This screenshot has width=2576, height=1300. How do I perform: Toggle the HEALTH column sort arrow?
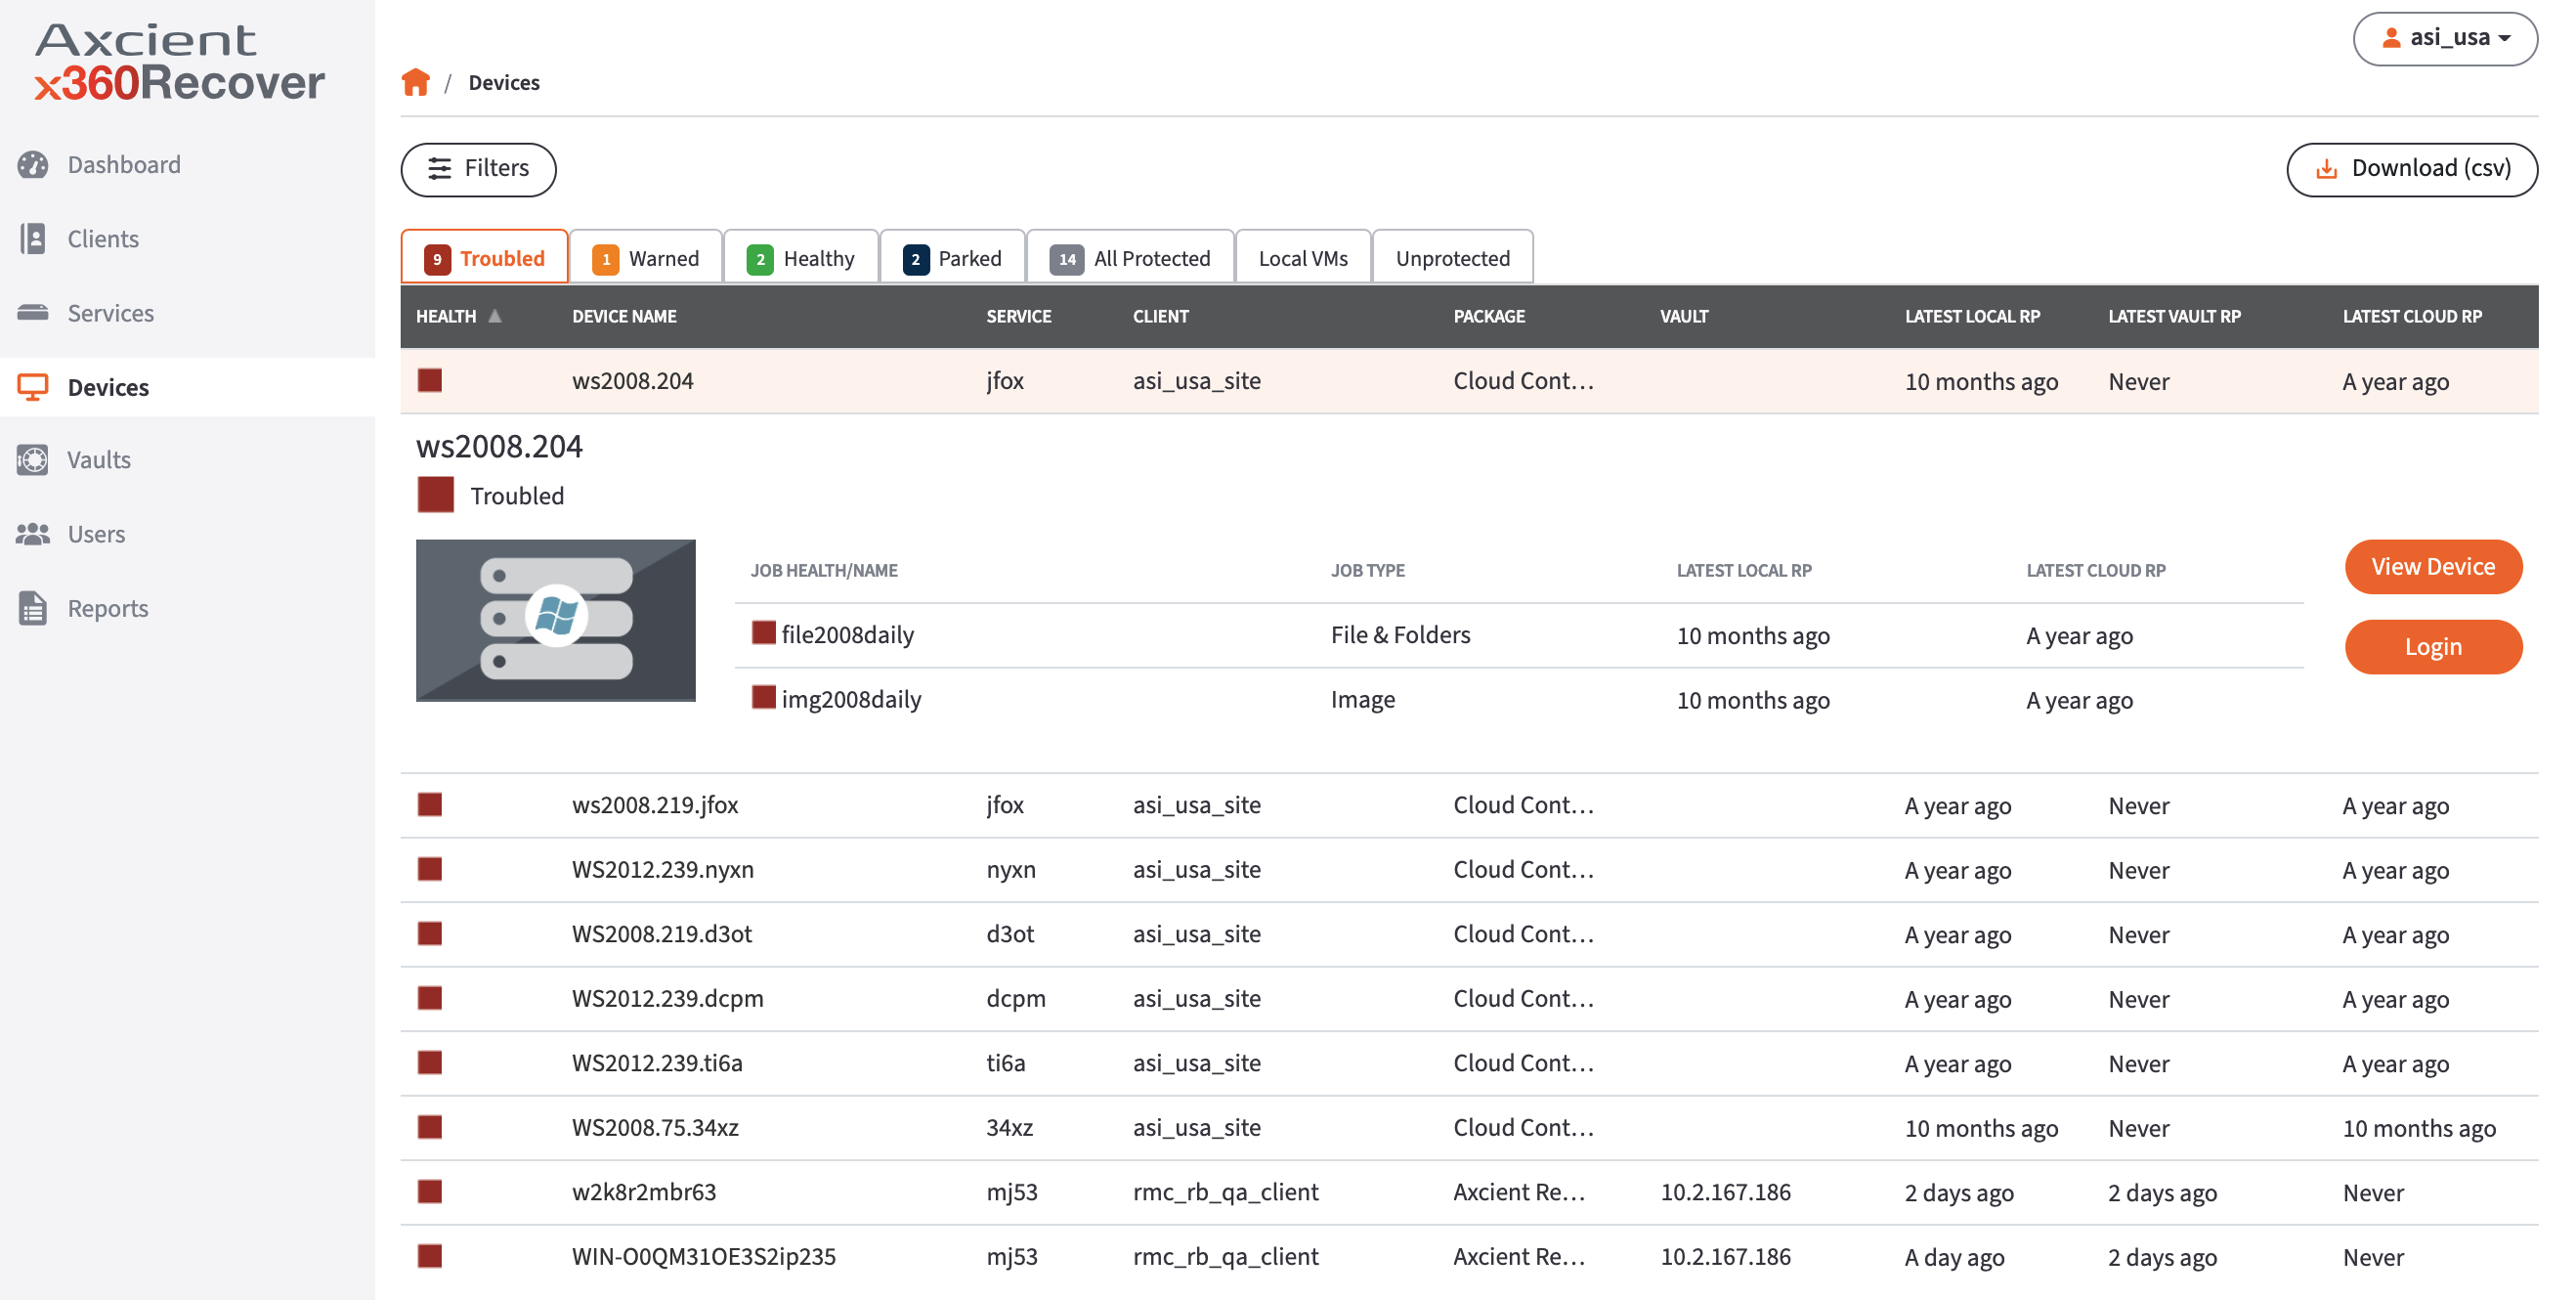(x=494, y=315)
